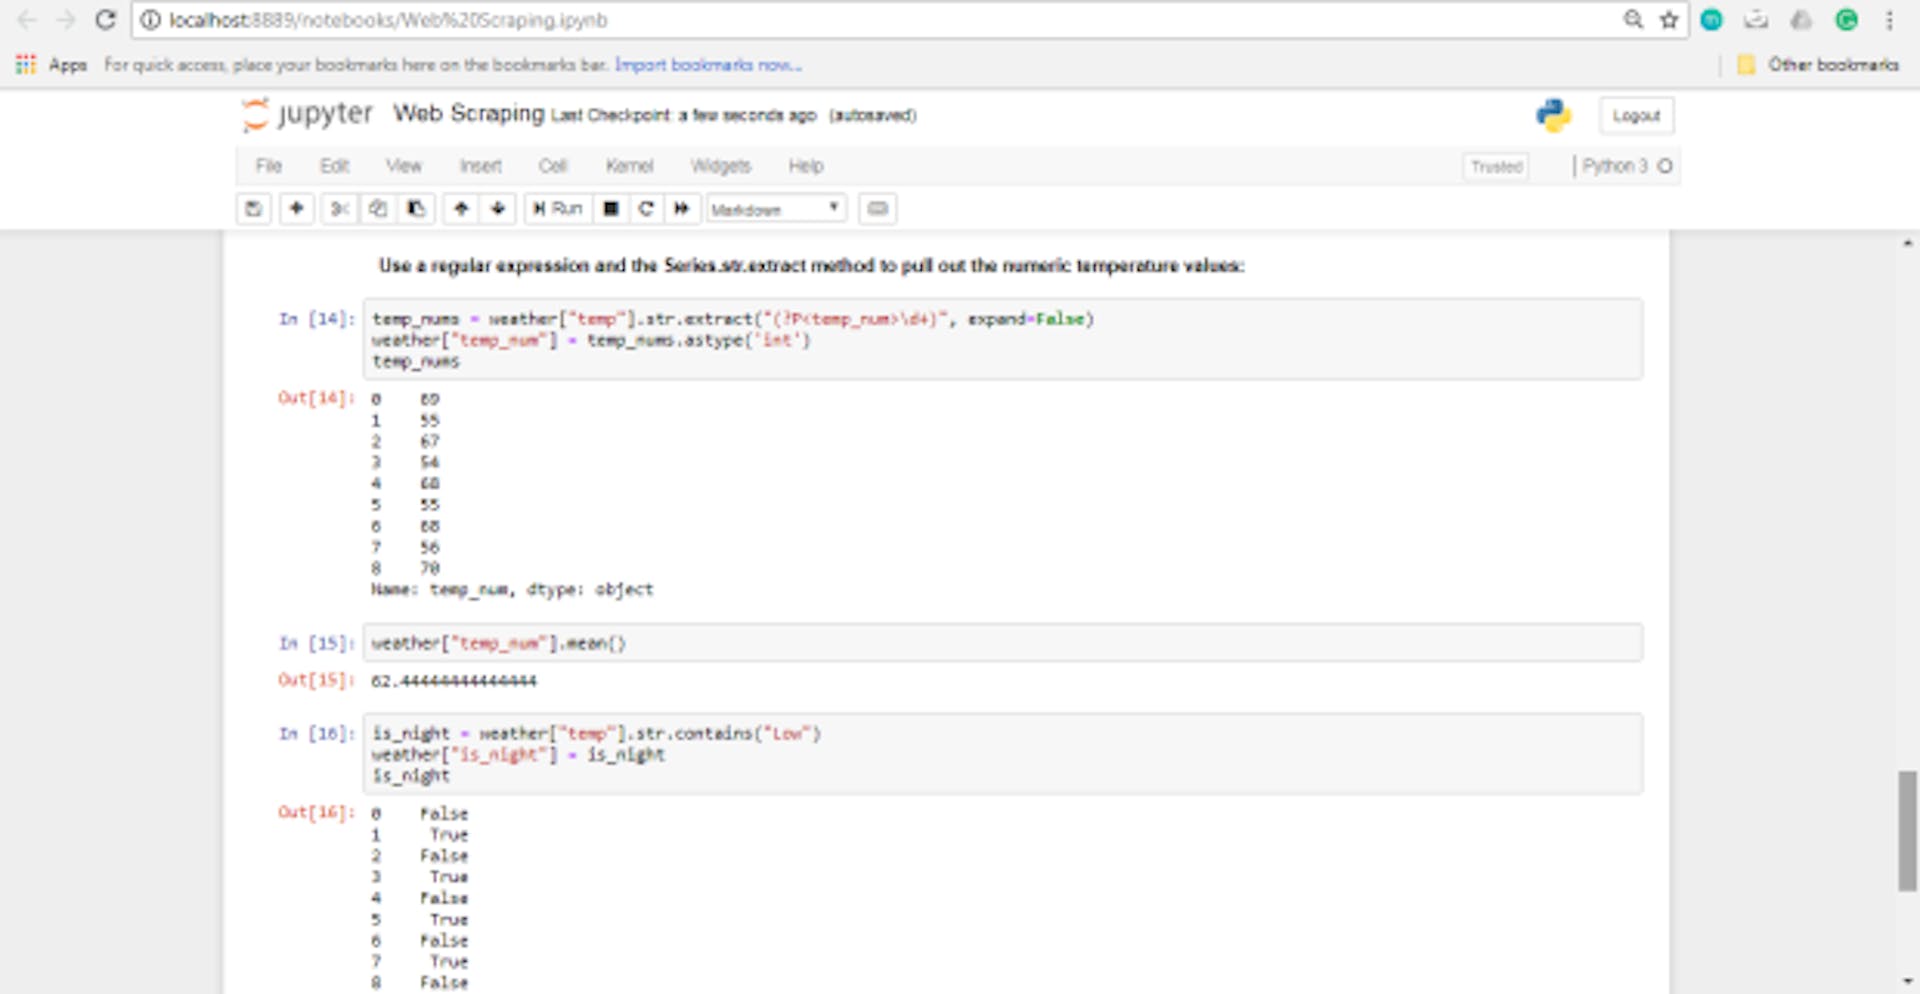
Task: Open the Cell menu
Action: 553,166
